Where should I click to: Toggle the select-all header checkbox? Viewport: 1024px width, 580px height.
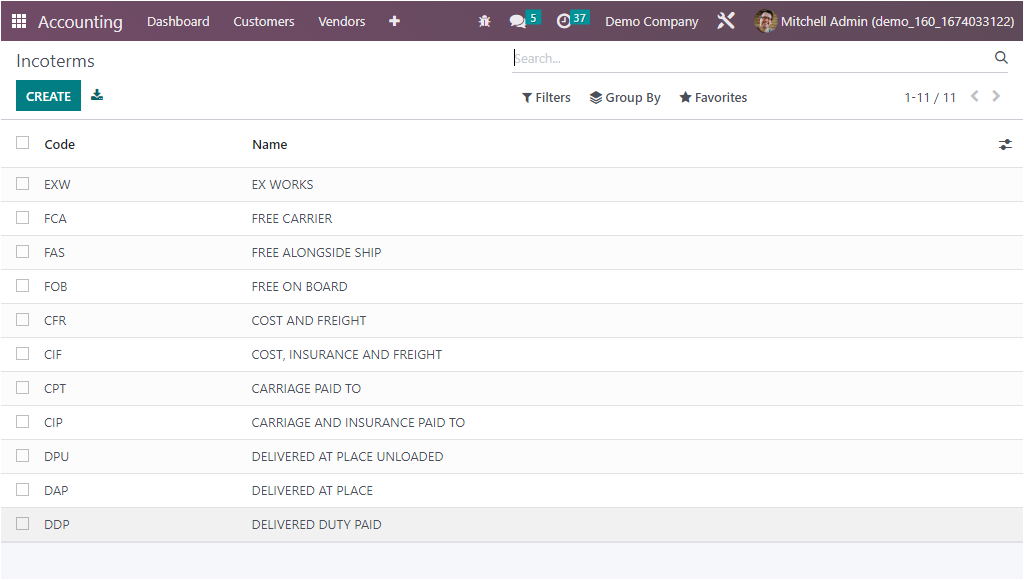click(x=23, y=142)
